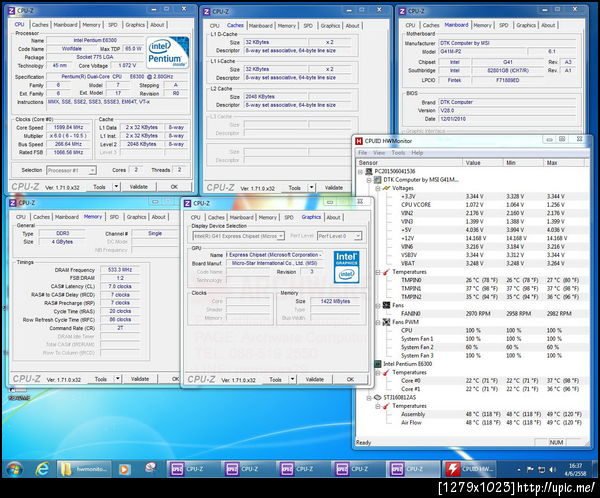Open Windows Media Player from taskbar
Image resolution: width=600 pixels, height=498 pixels.
click(124, 469)
